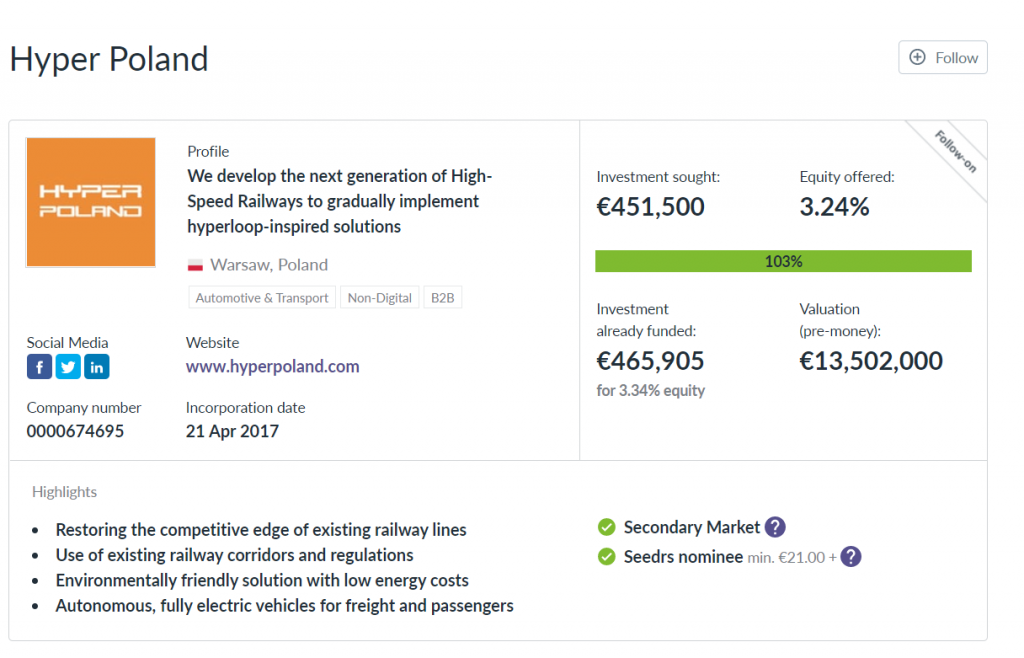Open the Facebook social media icon
The width and height of the screenshot is (1024, 658).
tap(39, 367)
